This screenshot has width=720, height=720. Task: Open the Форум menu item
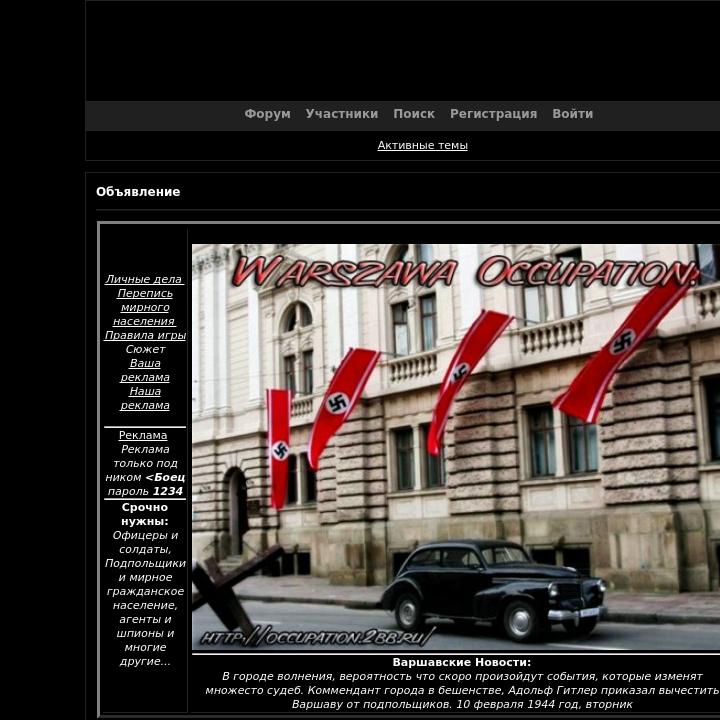(x=267, y=114)
